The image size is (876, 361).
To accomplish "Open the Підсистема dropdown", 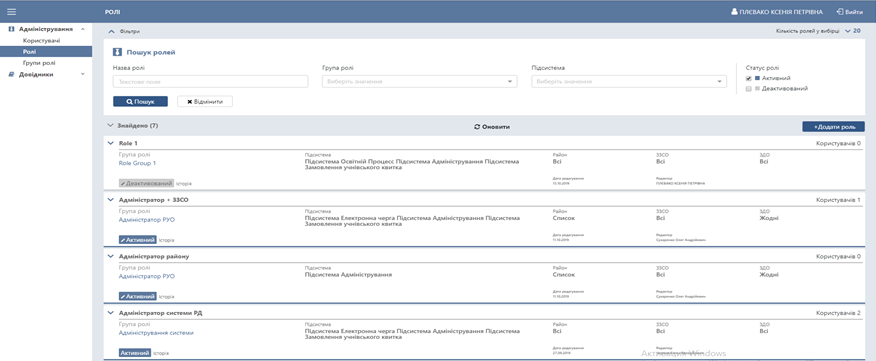I will (x=629, y=82).
